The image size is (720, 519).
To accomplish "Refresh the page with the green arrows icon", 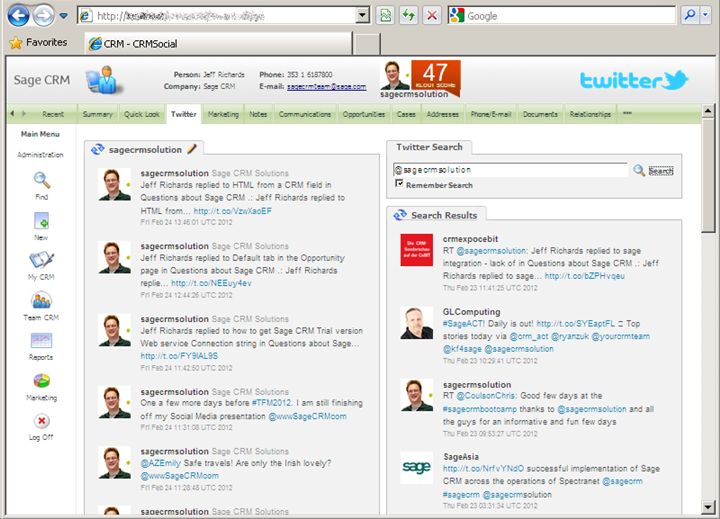I will tap(408, 16).
